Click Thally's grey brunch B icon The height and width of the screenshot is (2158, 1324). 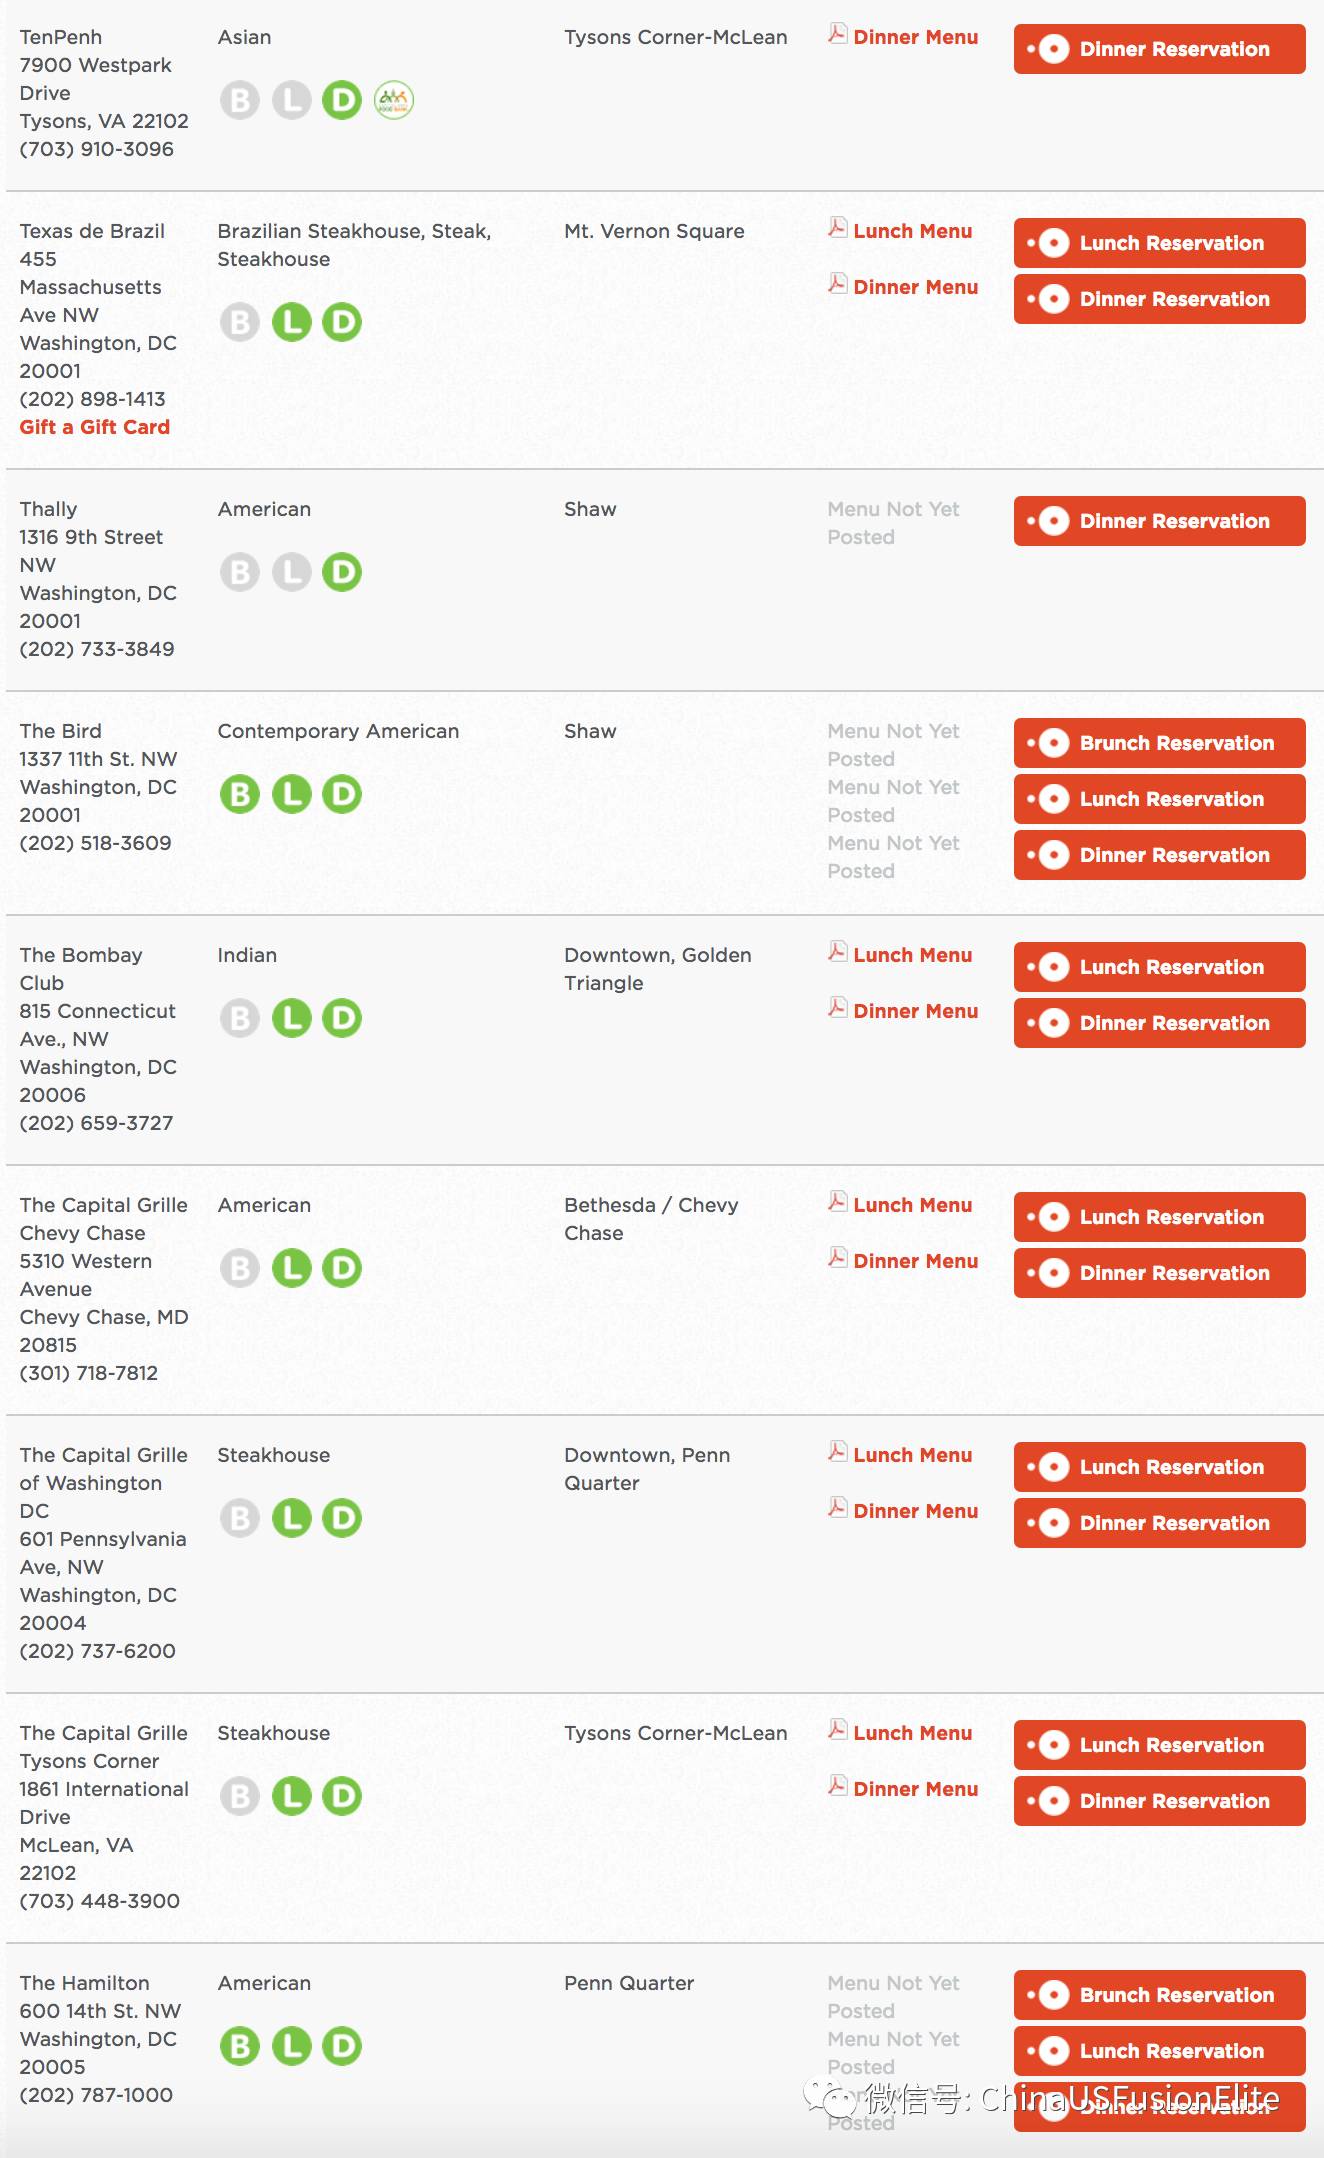pyautogui.click(x=240, y=572)
